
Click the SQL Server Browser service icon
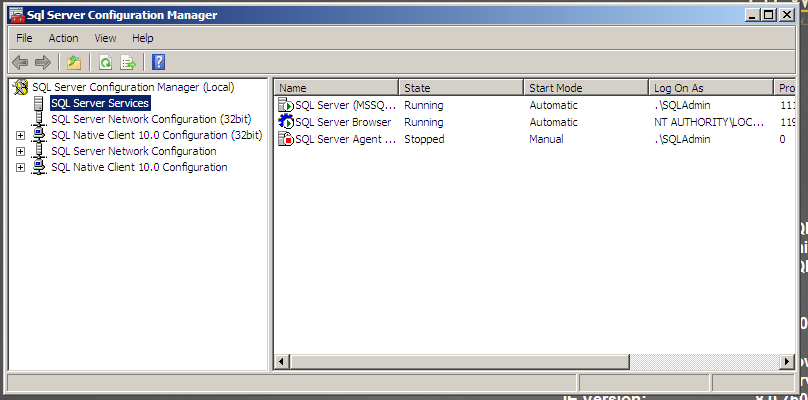(x=286, y=122)
